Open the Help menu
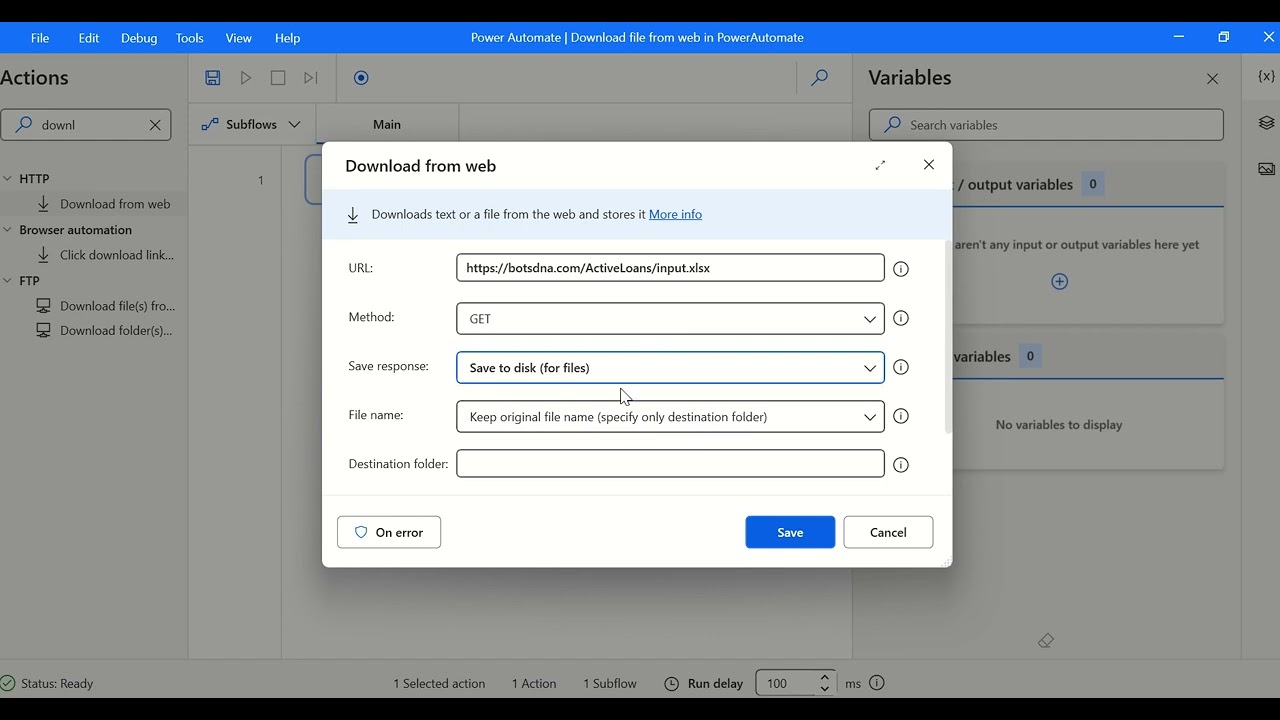The height and width of the screenshot is (720, 1280). click(x=287, y=38)
